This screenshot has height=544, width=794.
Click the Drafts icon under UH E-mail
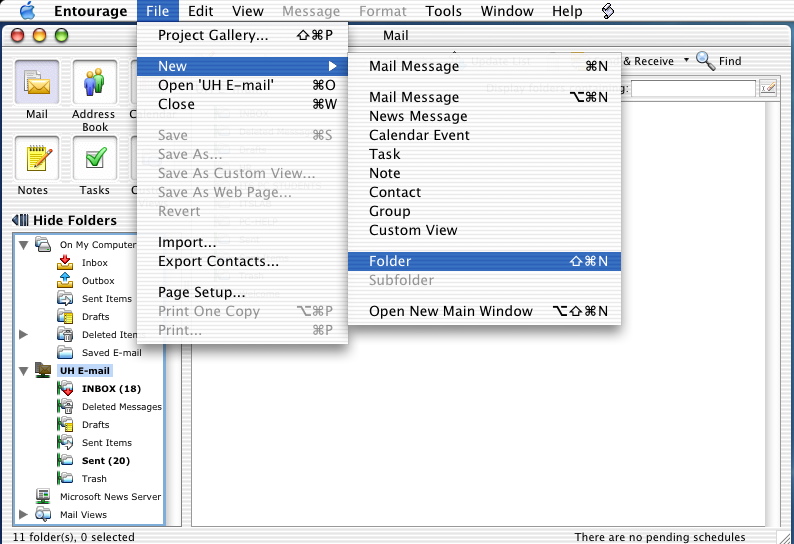[x=65, y=424]
